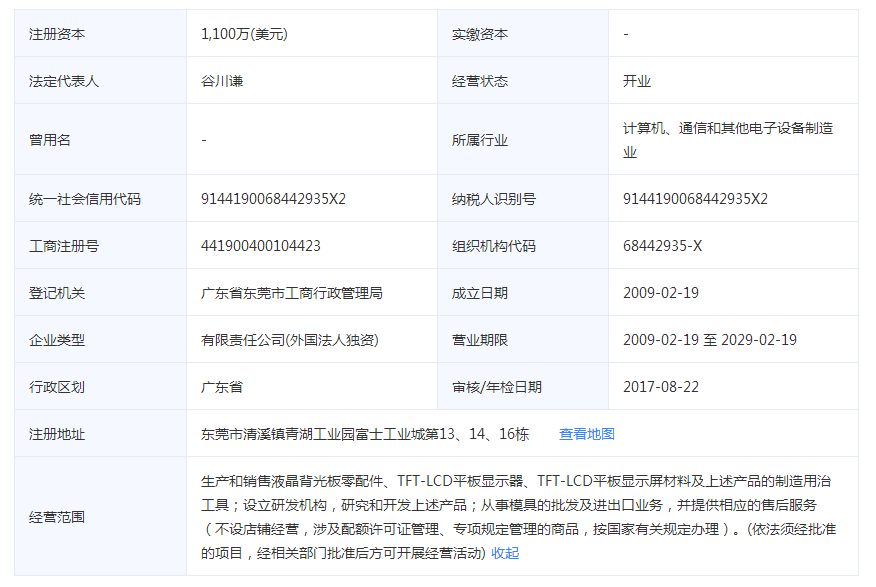Click the registered address 东莞市清溪镇青湖工业园
This screenshot has width=876, height=587.
coord(365,434)
